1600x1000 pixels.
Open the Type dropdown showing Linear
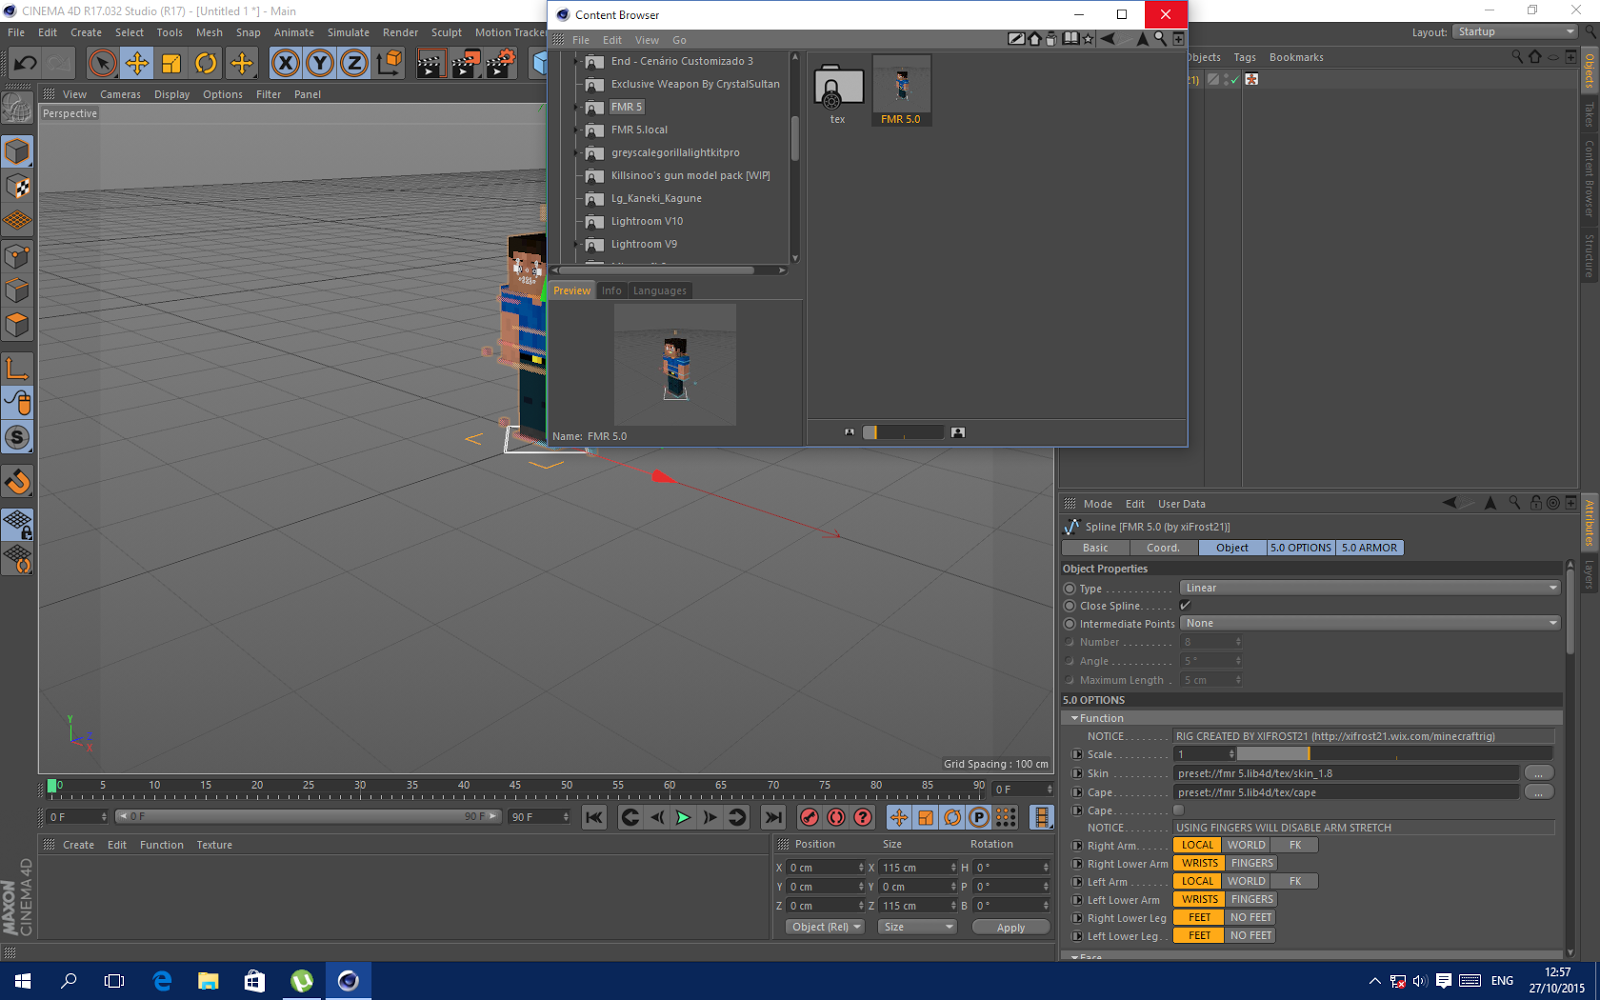1370,588
